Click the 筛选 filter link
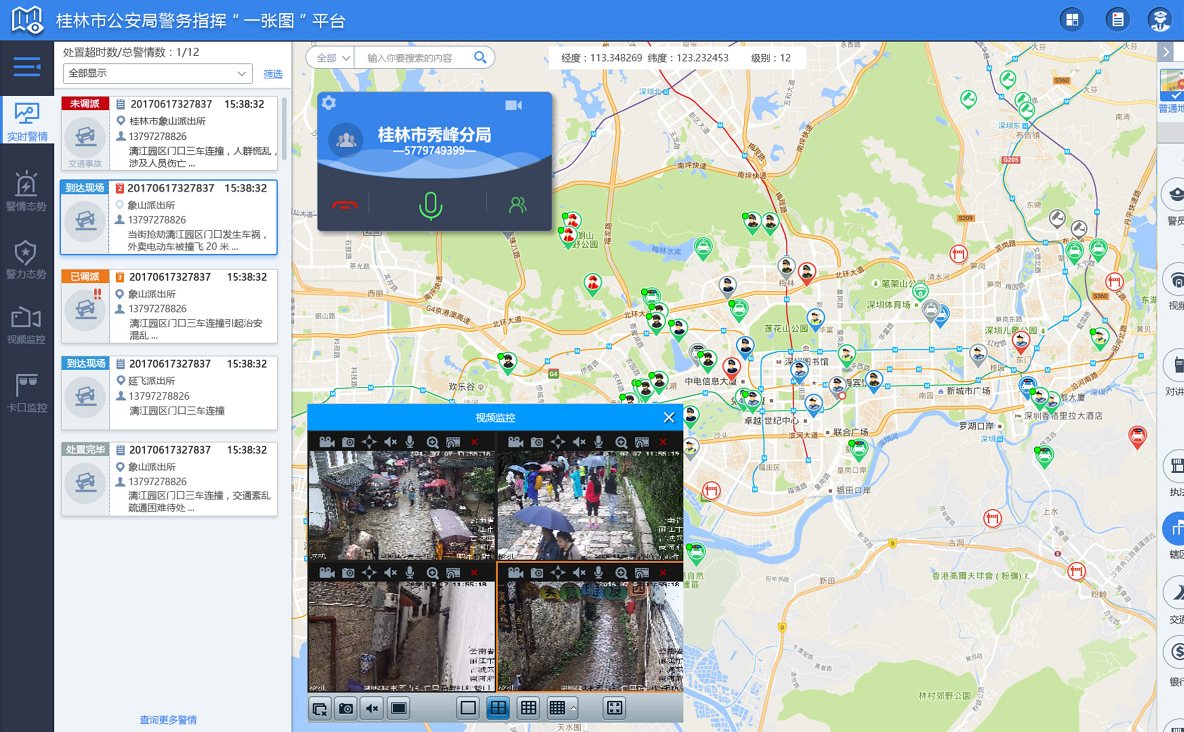1184x732 pixels. tap(273, 74)
